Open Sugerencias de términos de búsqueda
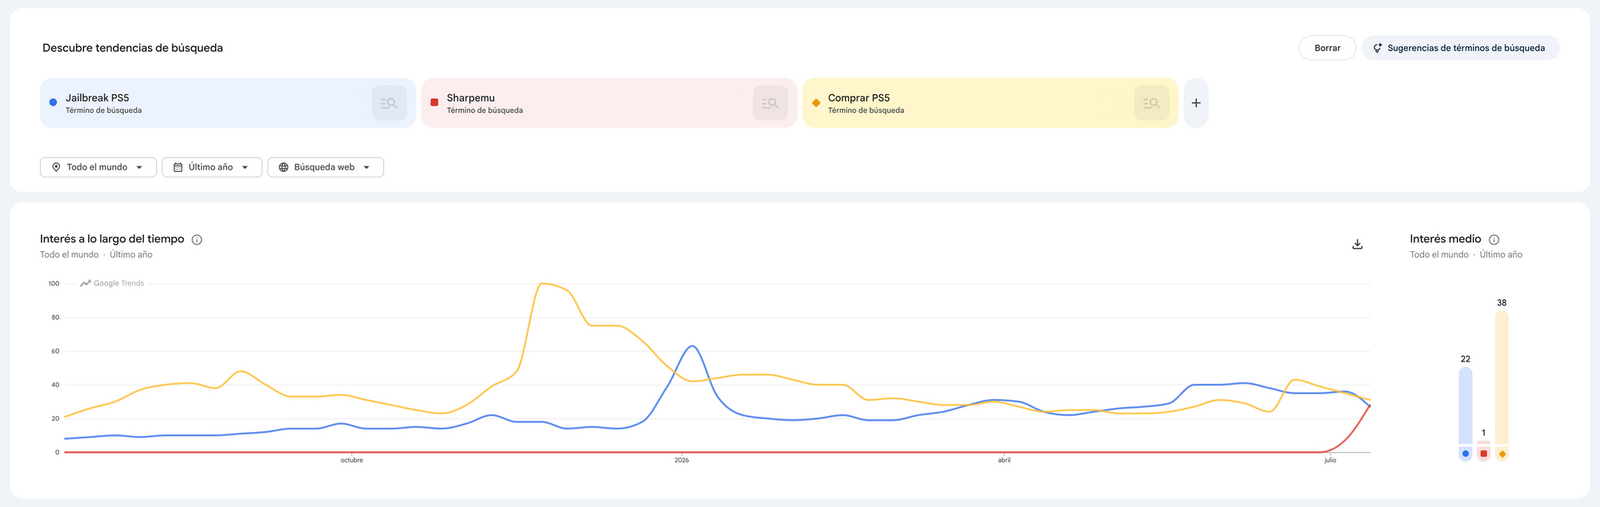This screenshot has width=1600, height=507. (x=1460, y=48)
